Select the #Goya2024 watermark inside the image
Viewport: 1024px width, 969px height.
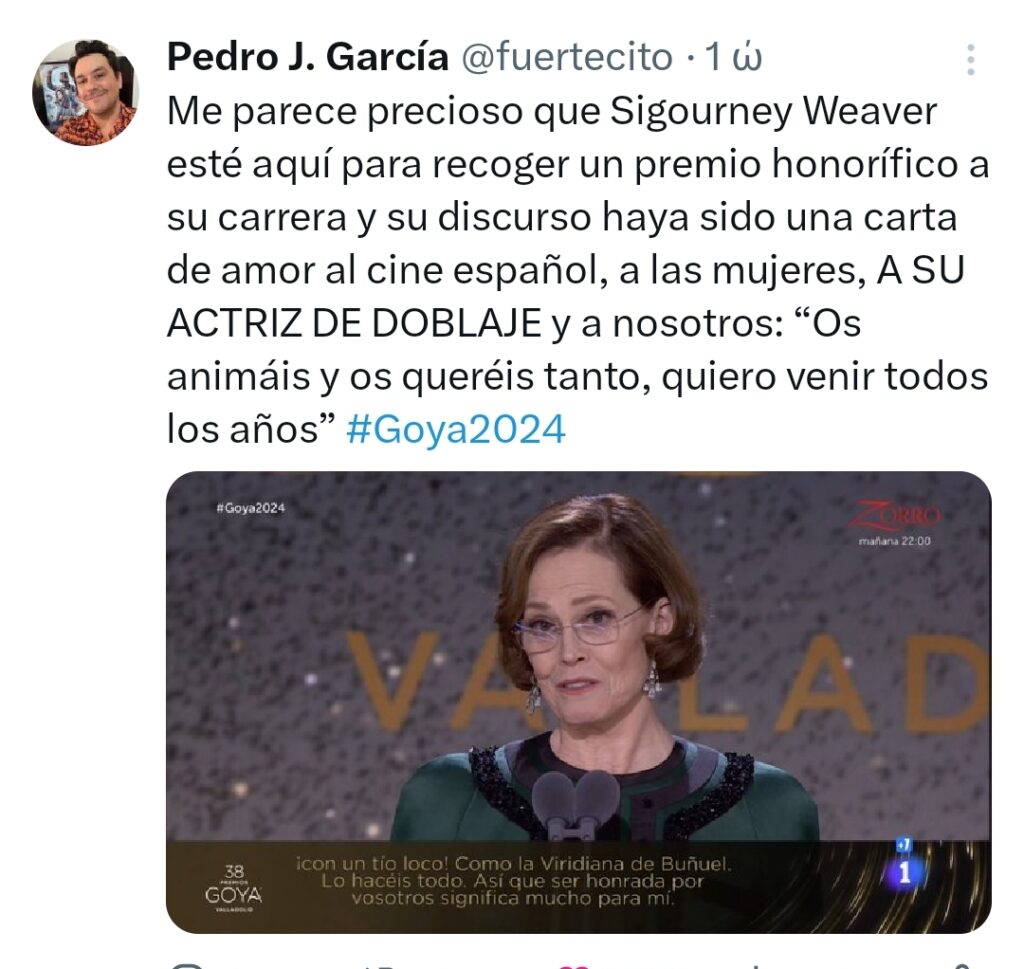click(250, 508)
